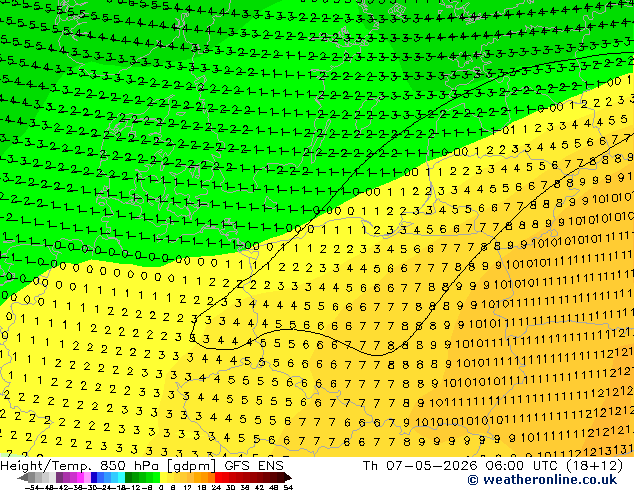Viewport: 634px width, 490px height.
Task: Click the cyan legend swatch
Action: (121, 478)
